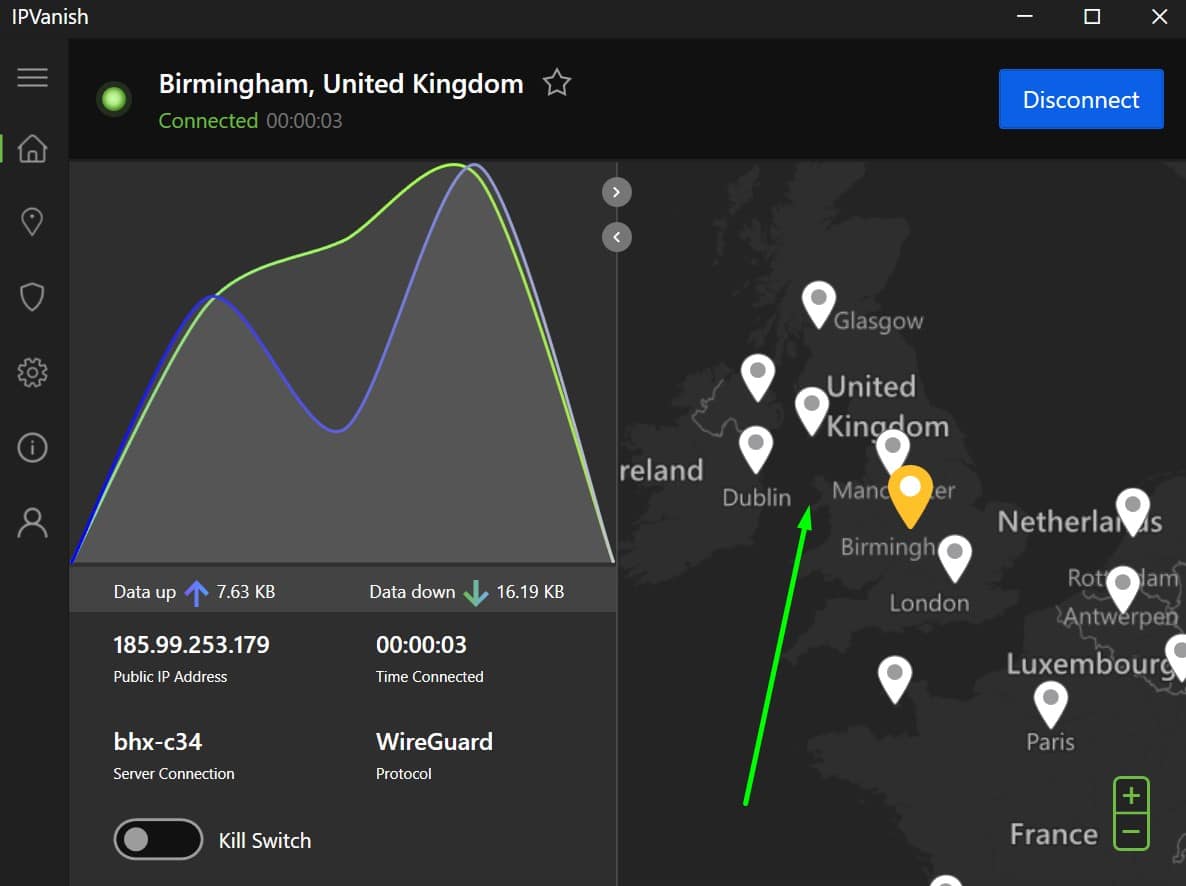The width and height of the screenshot is (1186, 886).
Task: Select the Dublin map pin
Action: [x=756, y=449]
